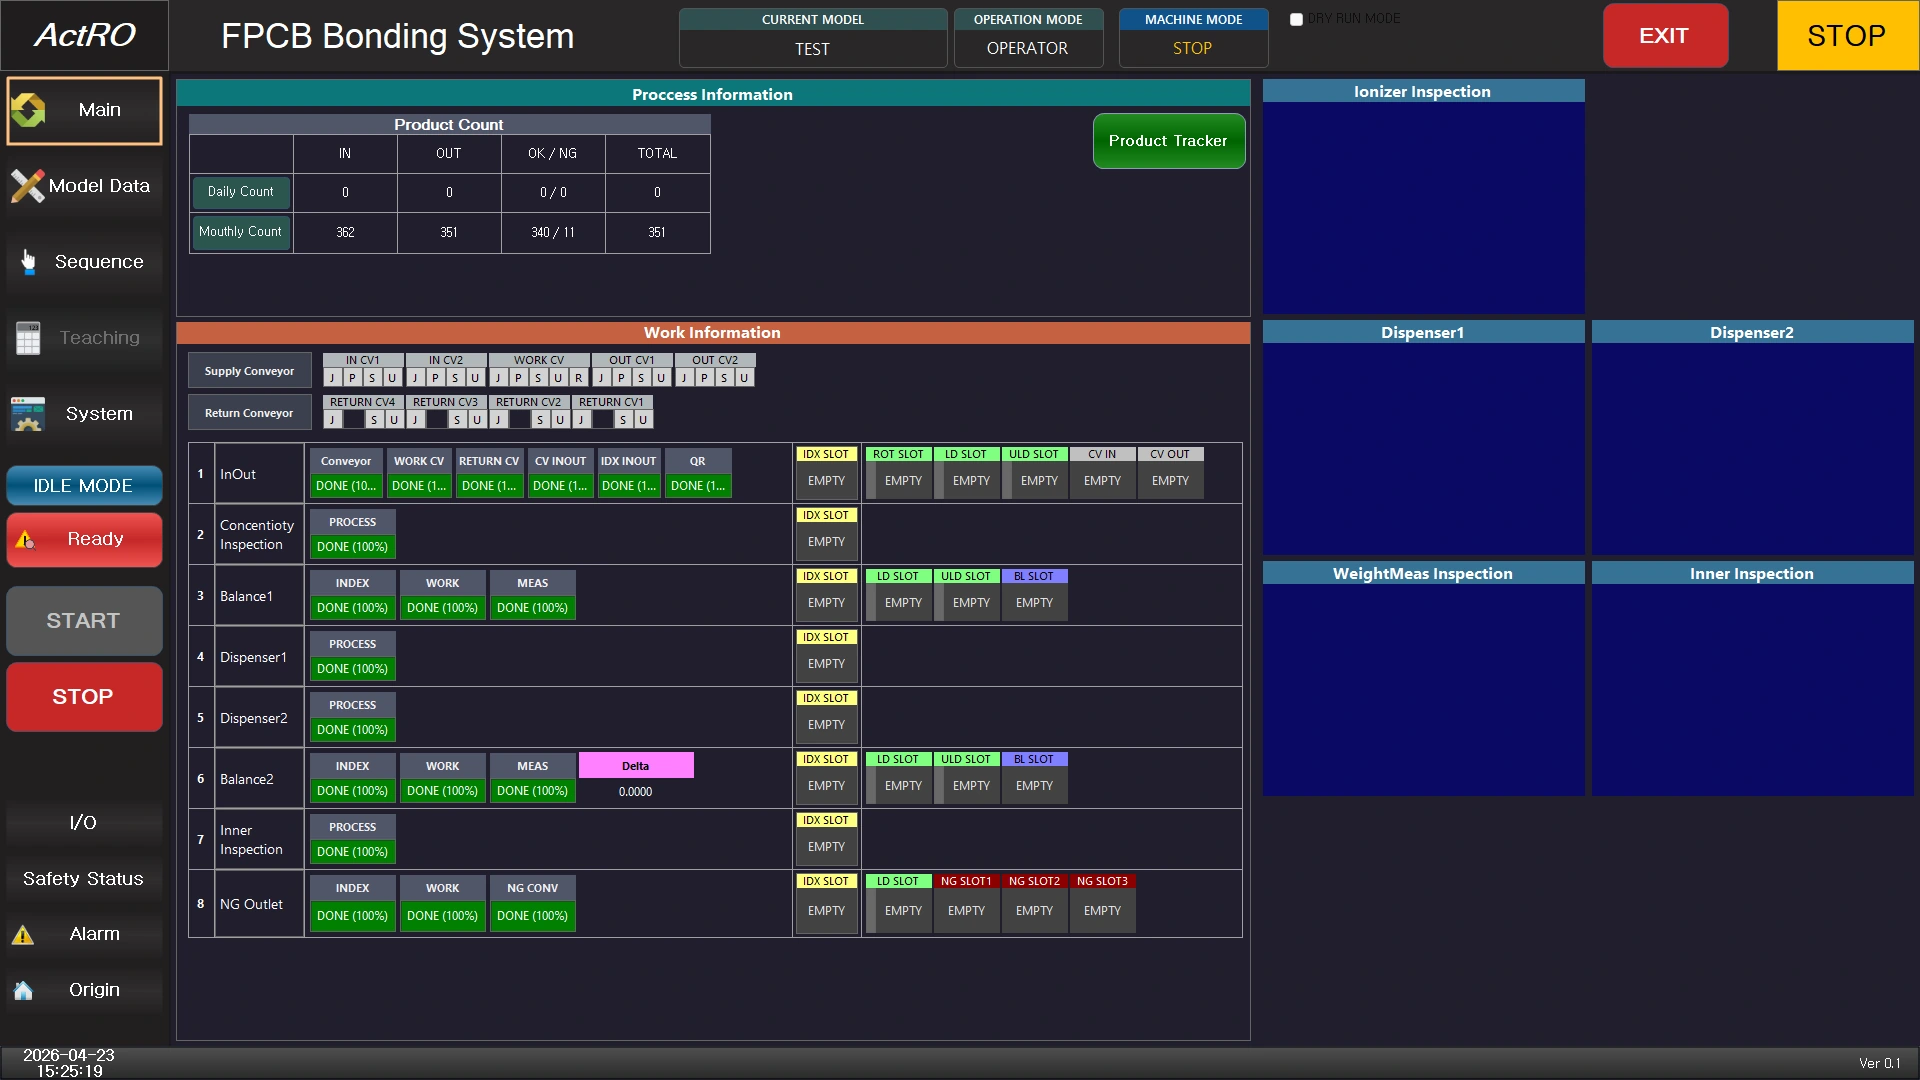Open the Alarm page

pos(84,934)
